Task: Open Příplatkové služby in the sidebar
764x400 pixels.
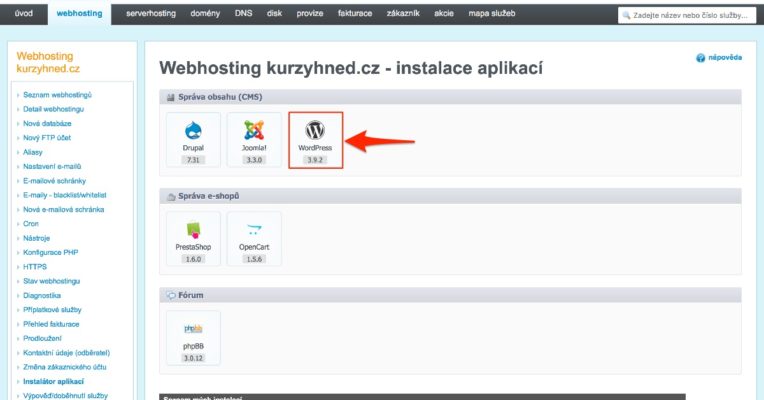Action: (x=52, y=310)
